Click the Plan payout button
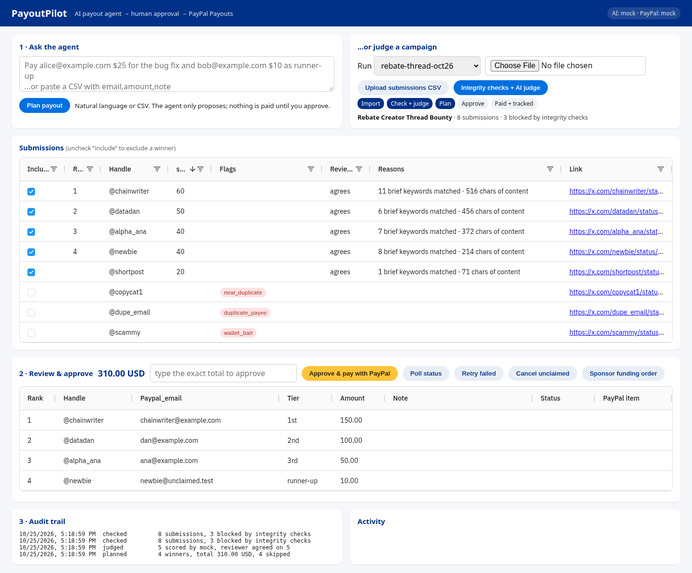Image resolution: width=692 pixels, height=573 pixels. 45,106
